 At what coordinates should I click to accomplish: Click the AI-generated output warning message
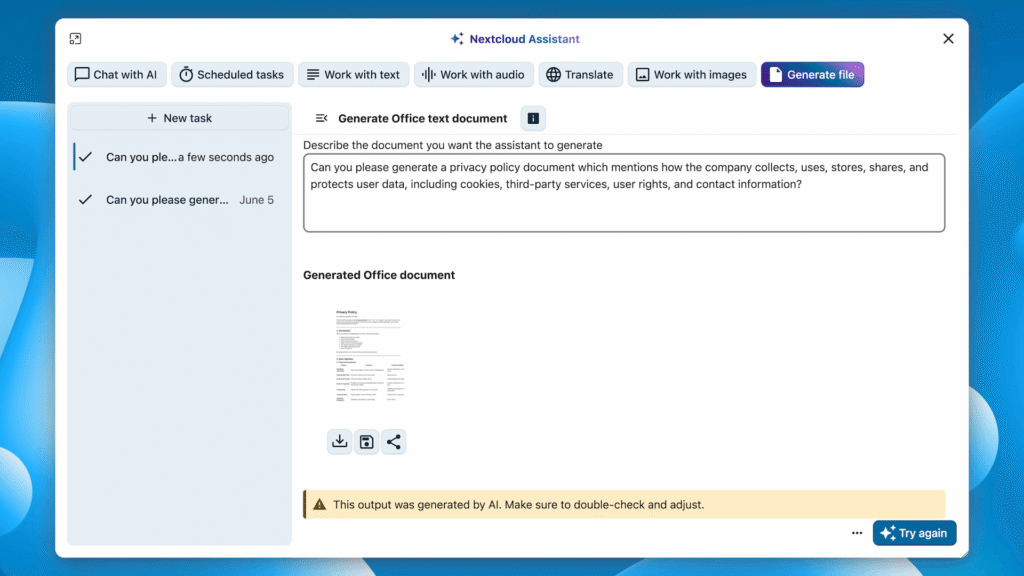click(624, 504)
